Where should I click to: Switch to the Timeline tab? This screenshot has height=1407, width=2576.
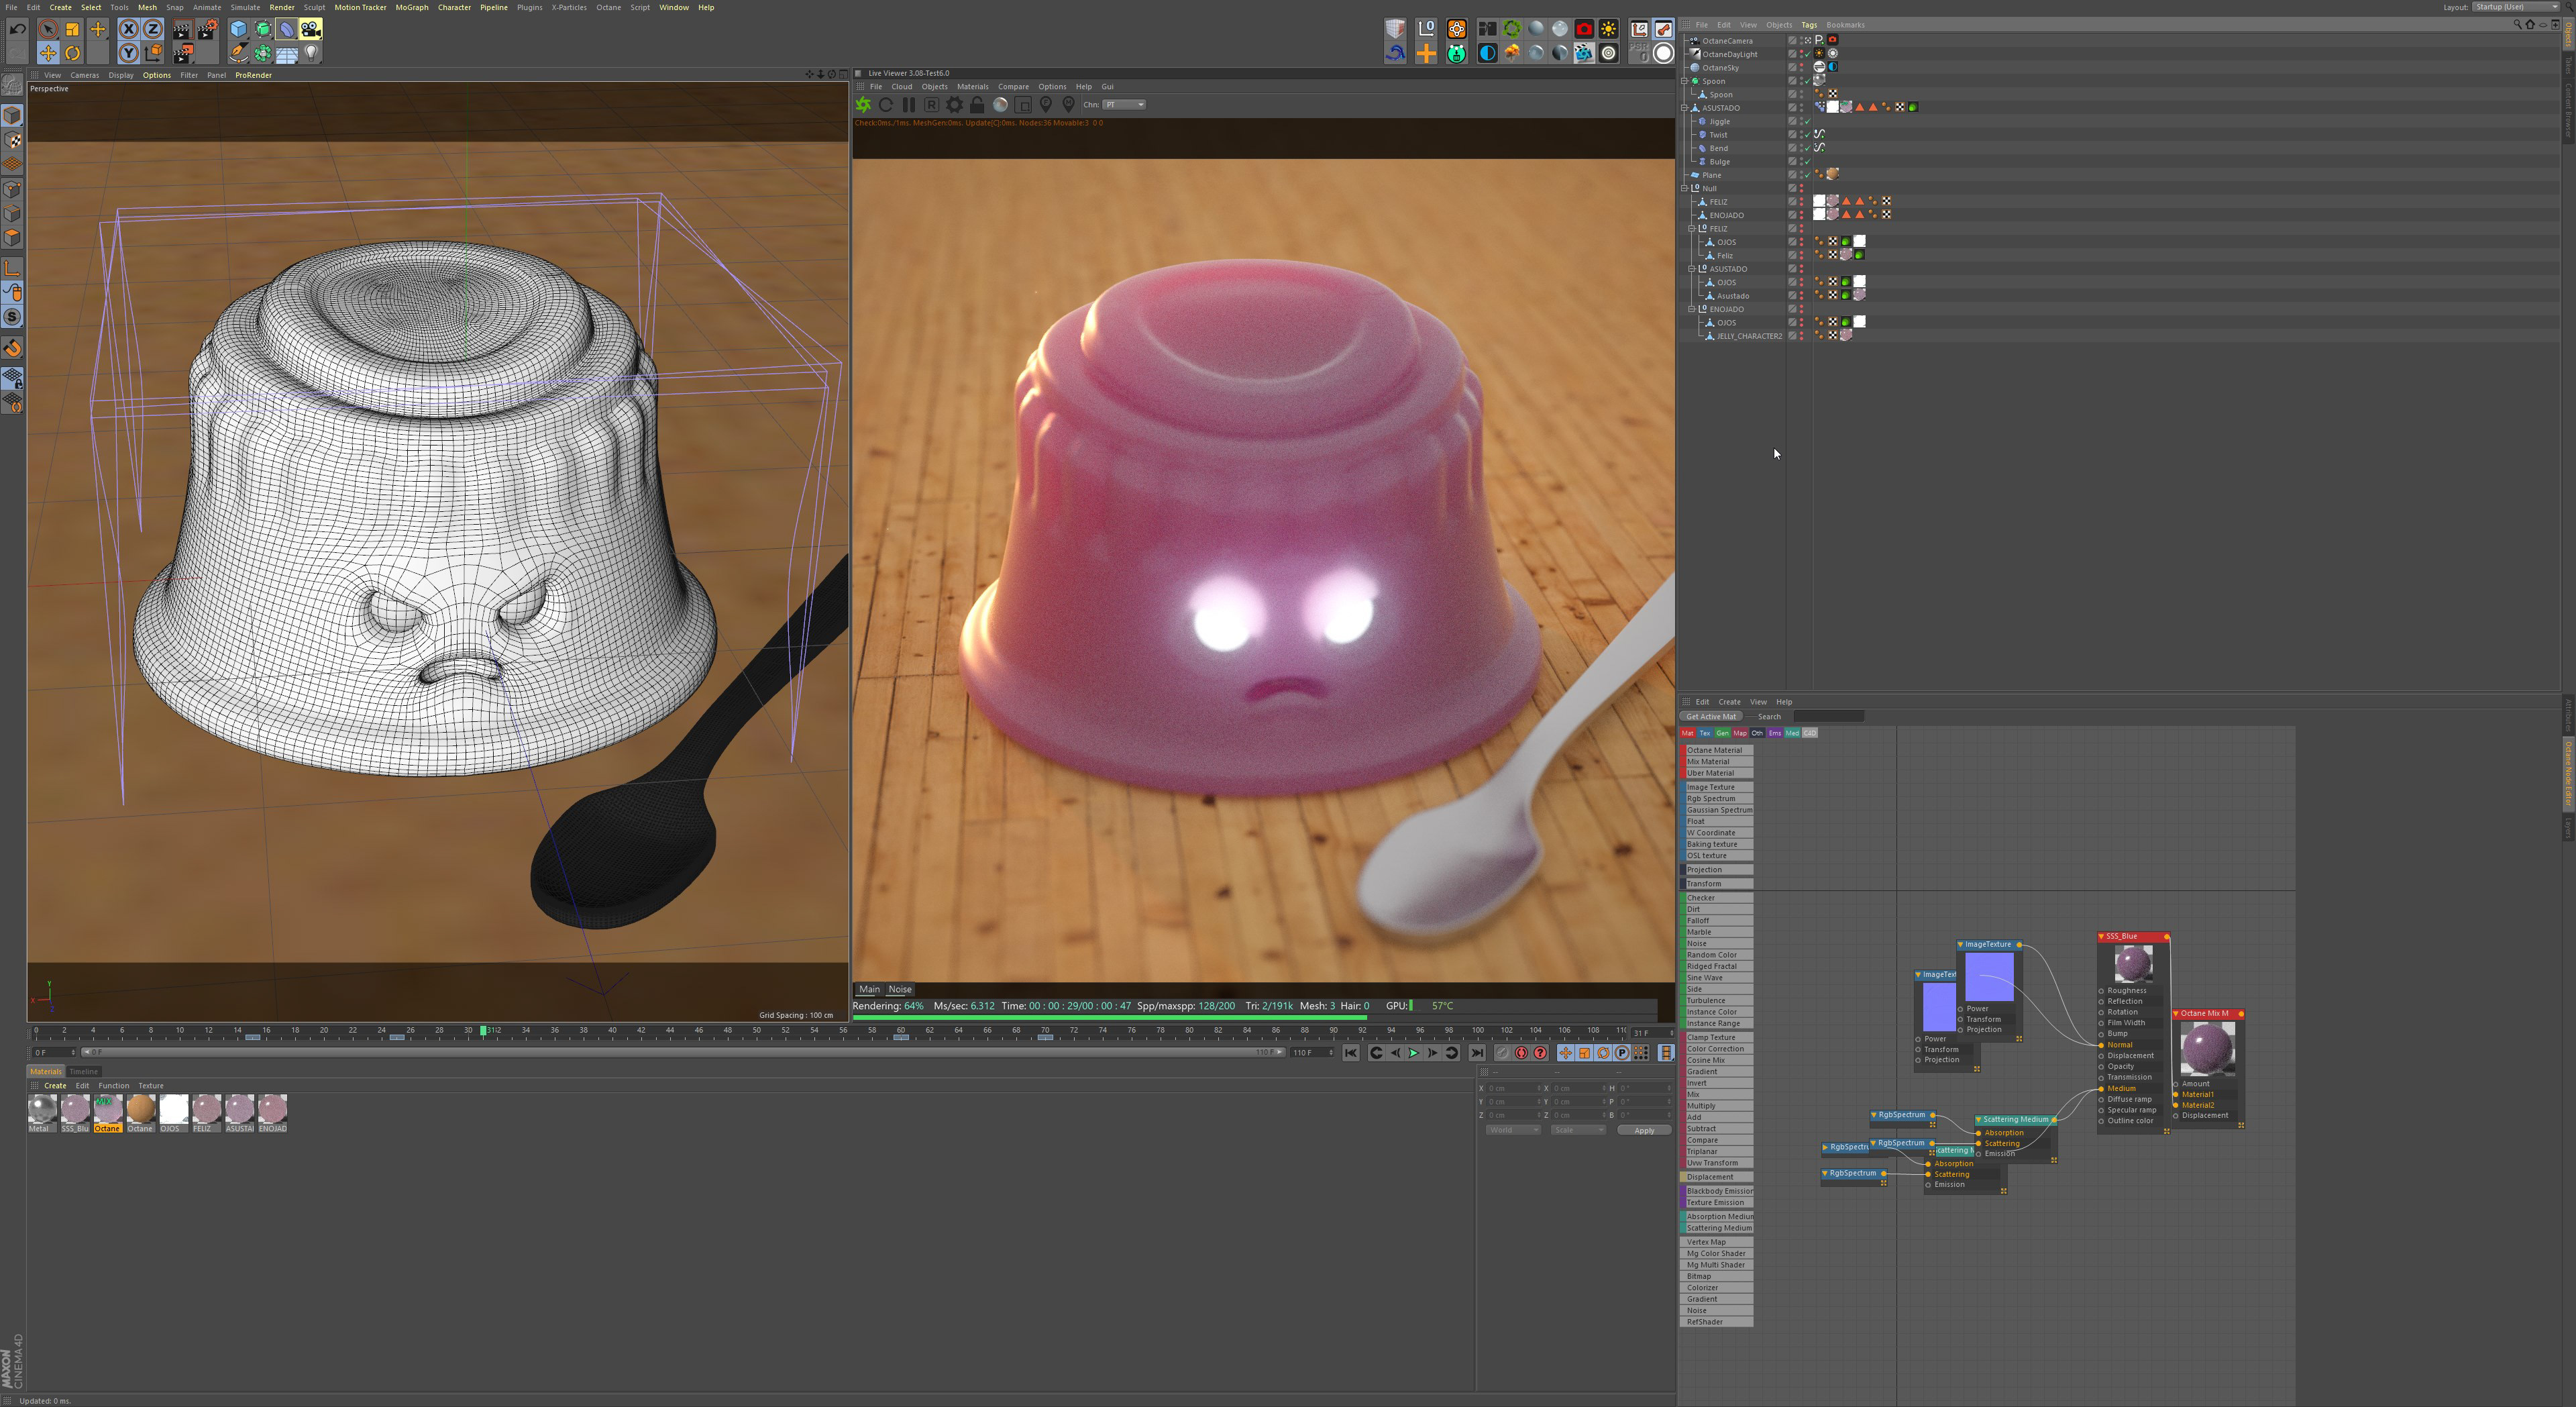(x=83, y=1071)
